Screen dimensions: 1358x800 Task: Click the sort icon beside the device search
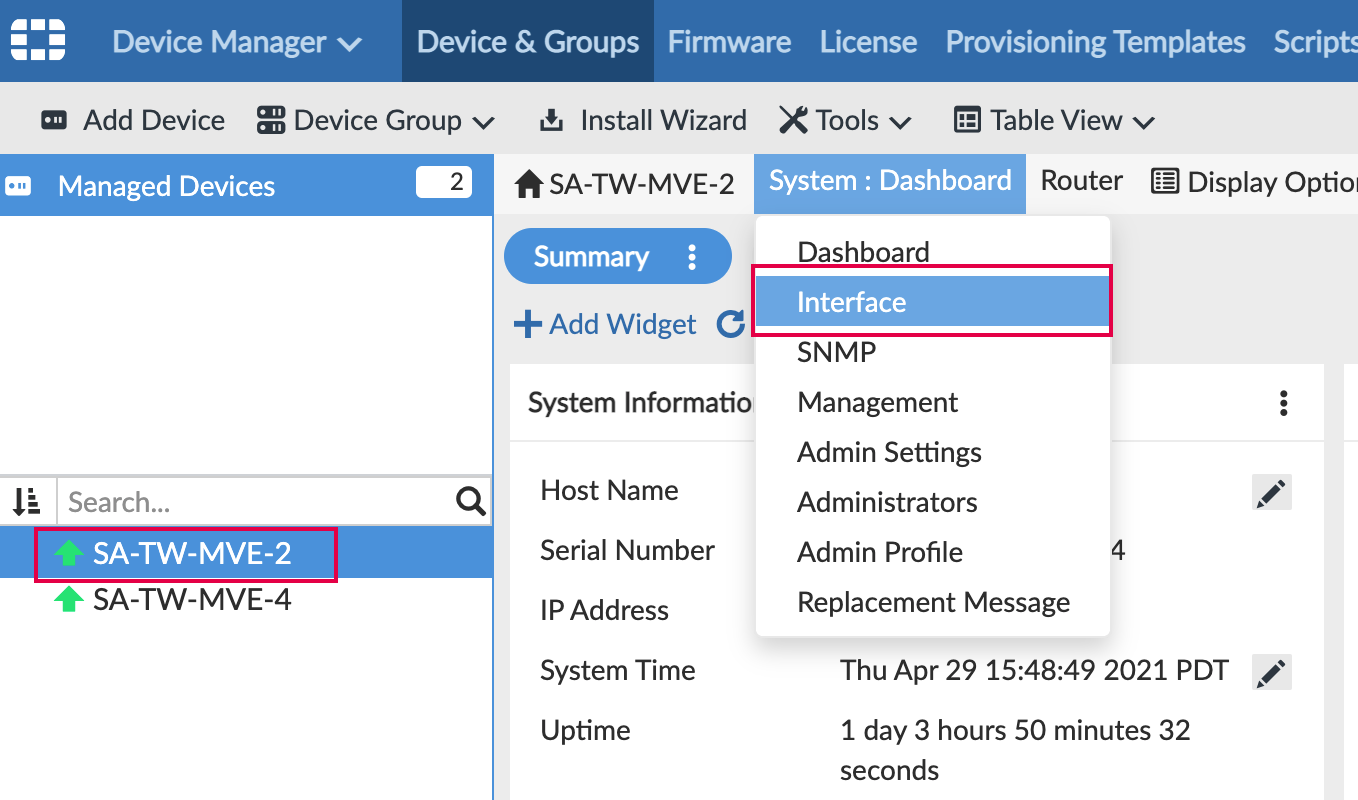27,501
